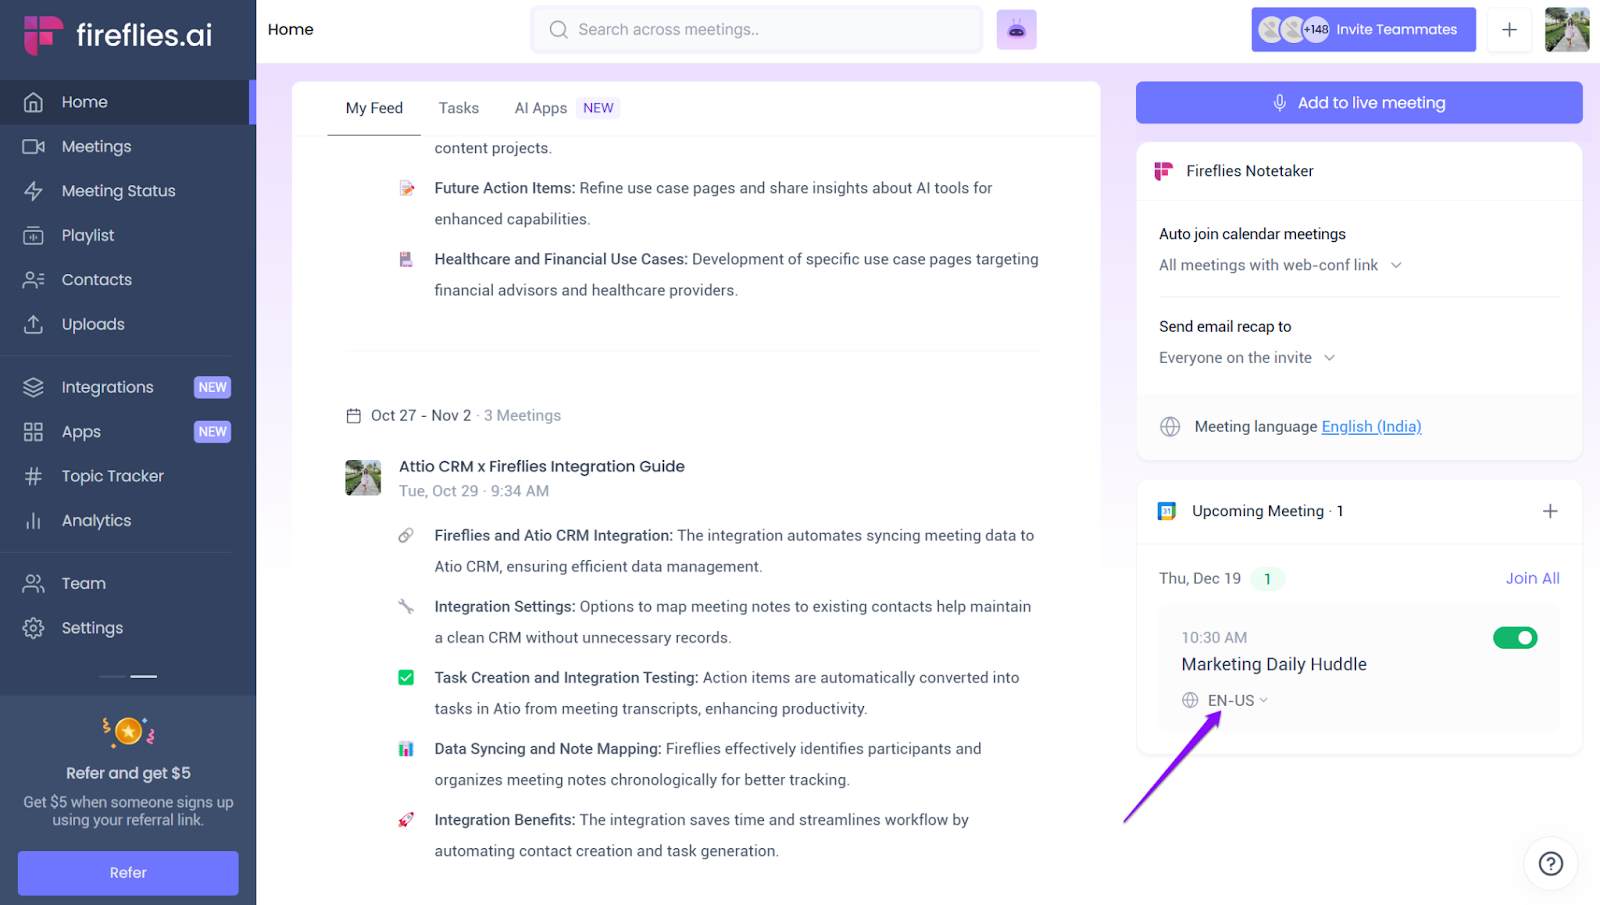The width and height of the screenshot is (1600, 905).
Task: Click the calendar icon beside Oct 27 - Nov 2
Action: pyautogui.click(x=353, y=416)
